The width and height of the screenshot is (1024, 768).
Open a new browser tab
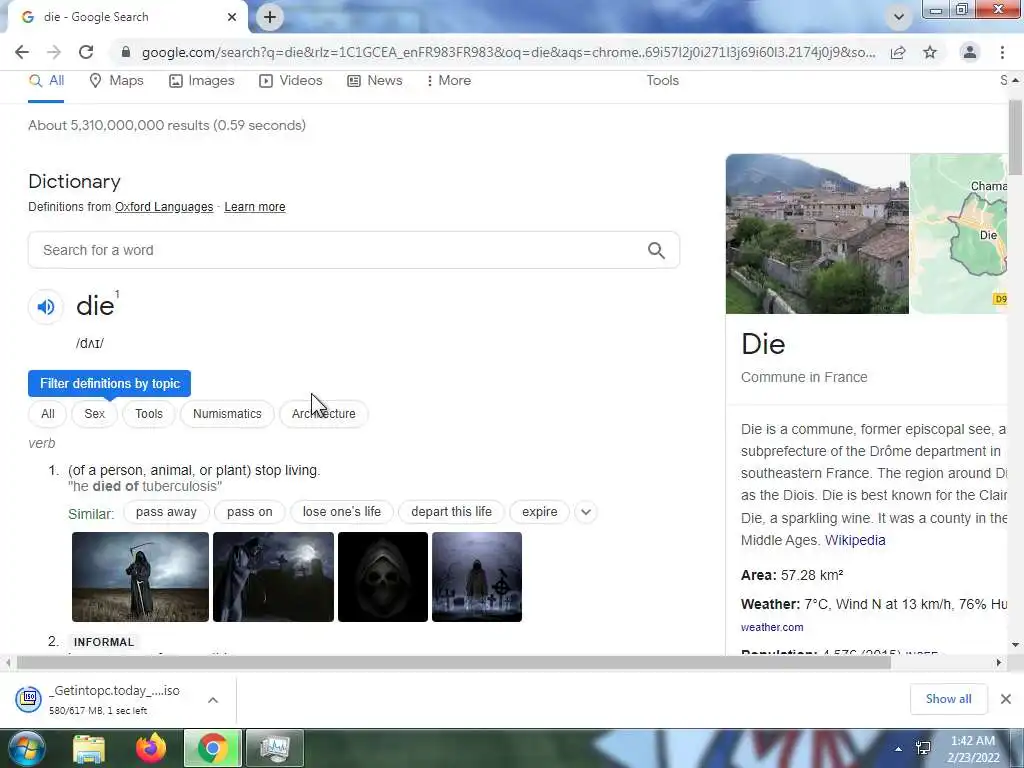(270, 17)
